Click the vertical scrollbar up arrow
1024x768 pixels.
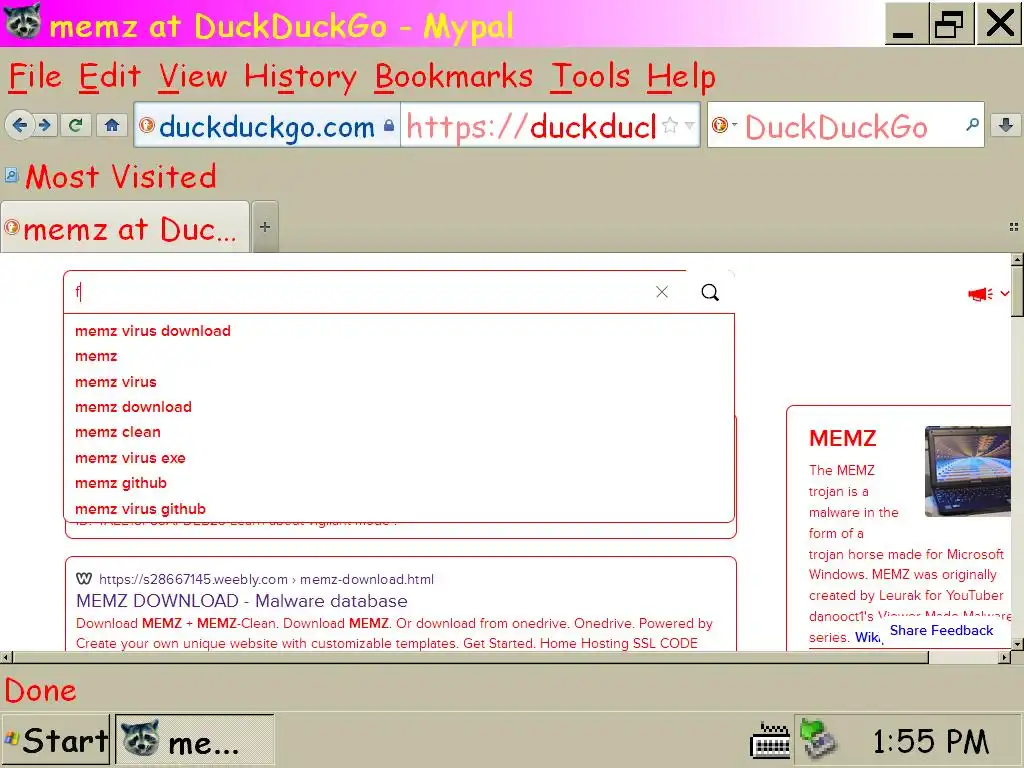[x=1017, y=260]
